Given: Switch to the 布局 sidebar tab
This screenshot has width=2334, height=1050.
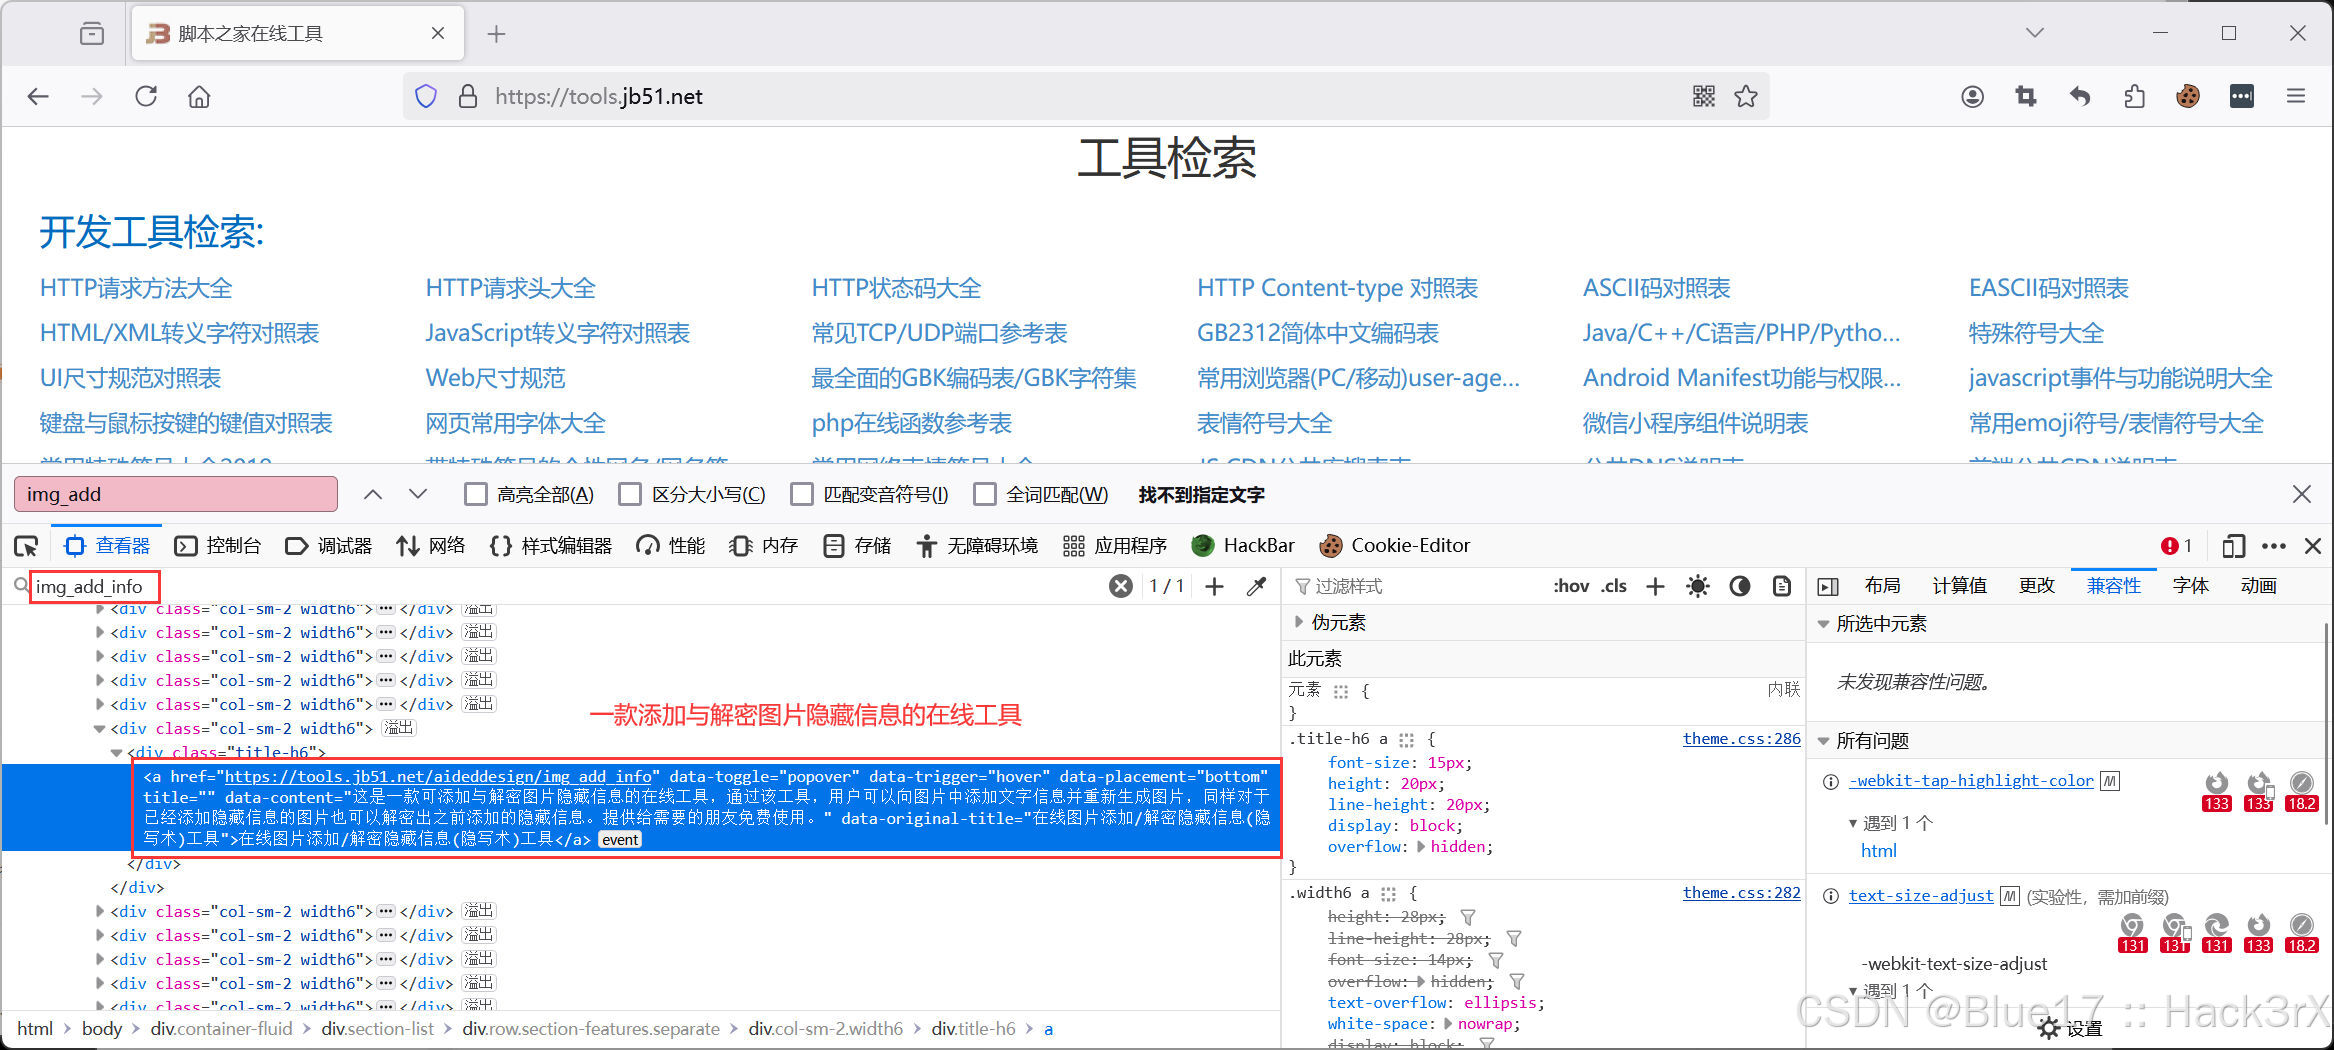Looking at the screenshot, I should [1882, 586].
